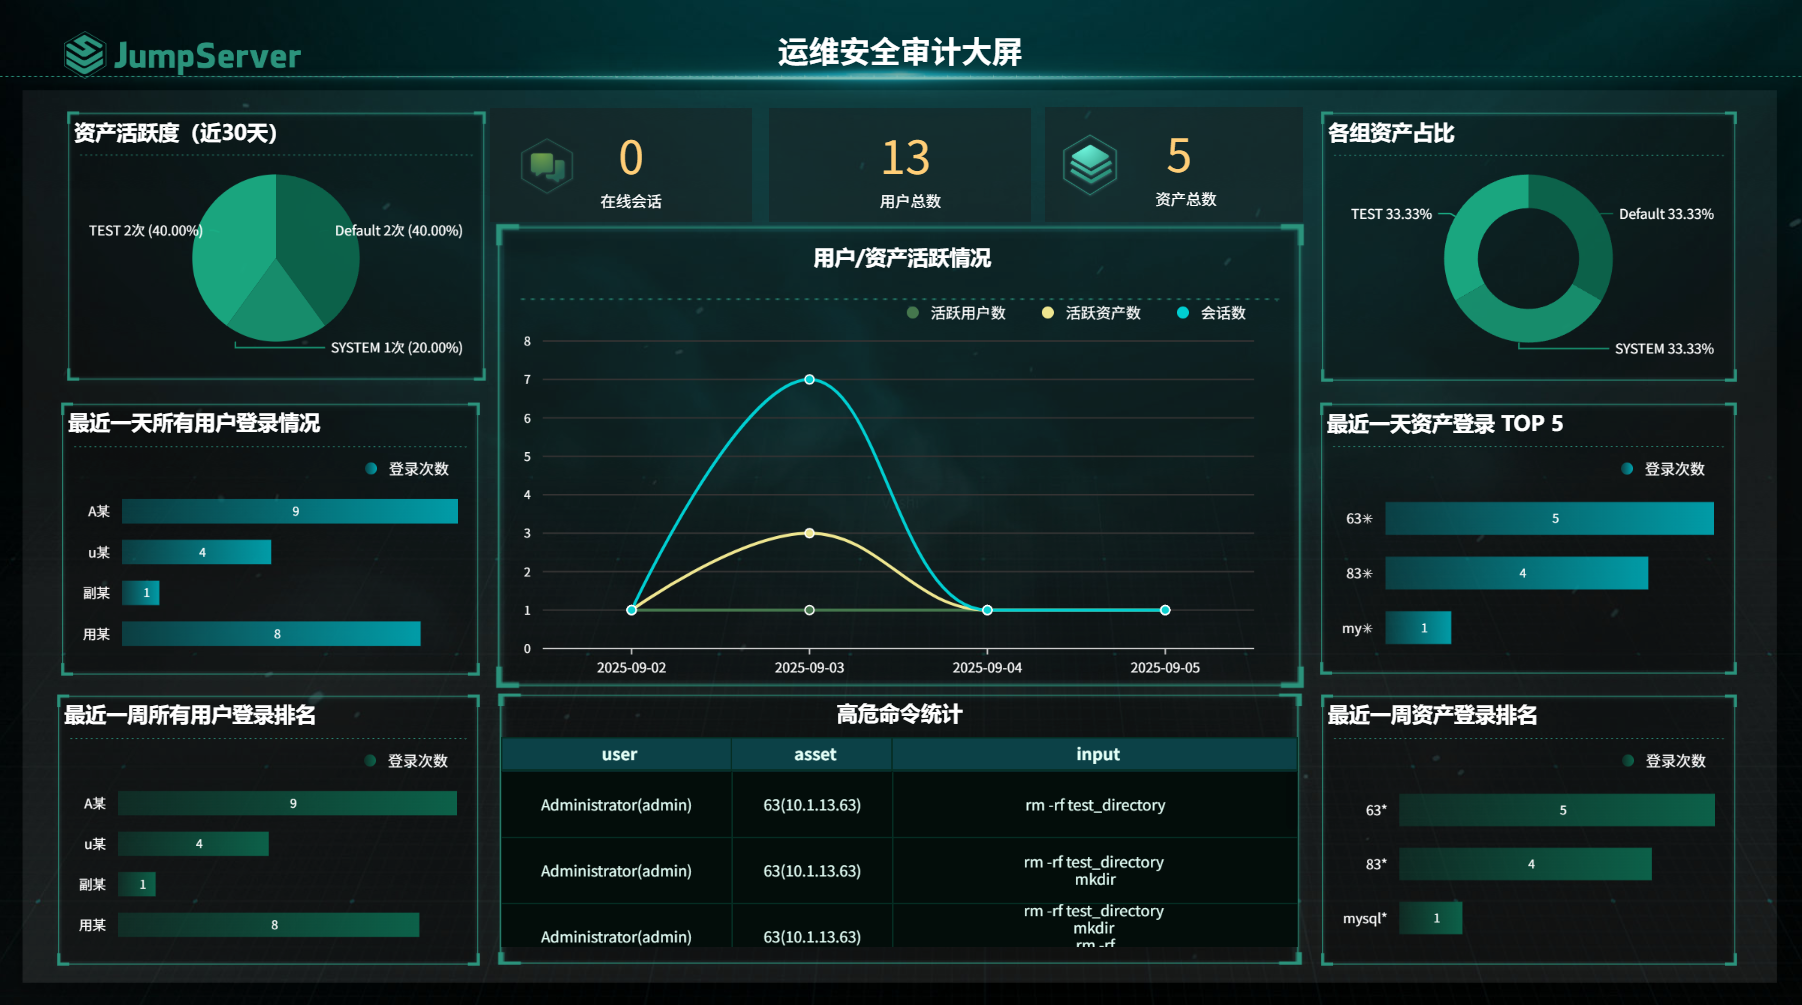Select the yellow active-assets point at value 3

click(x=809, y=533)
